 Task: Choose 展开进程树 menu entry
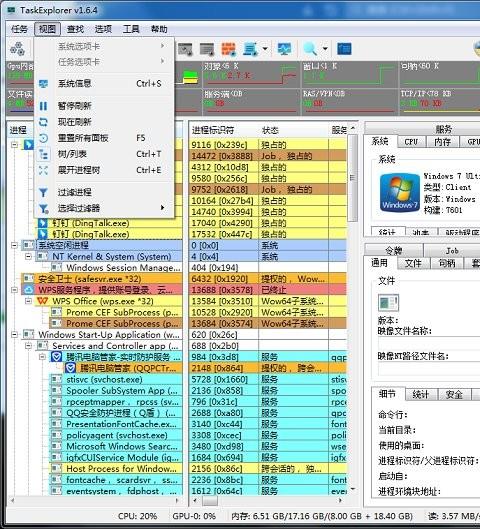(104, 170)
